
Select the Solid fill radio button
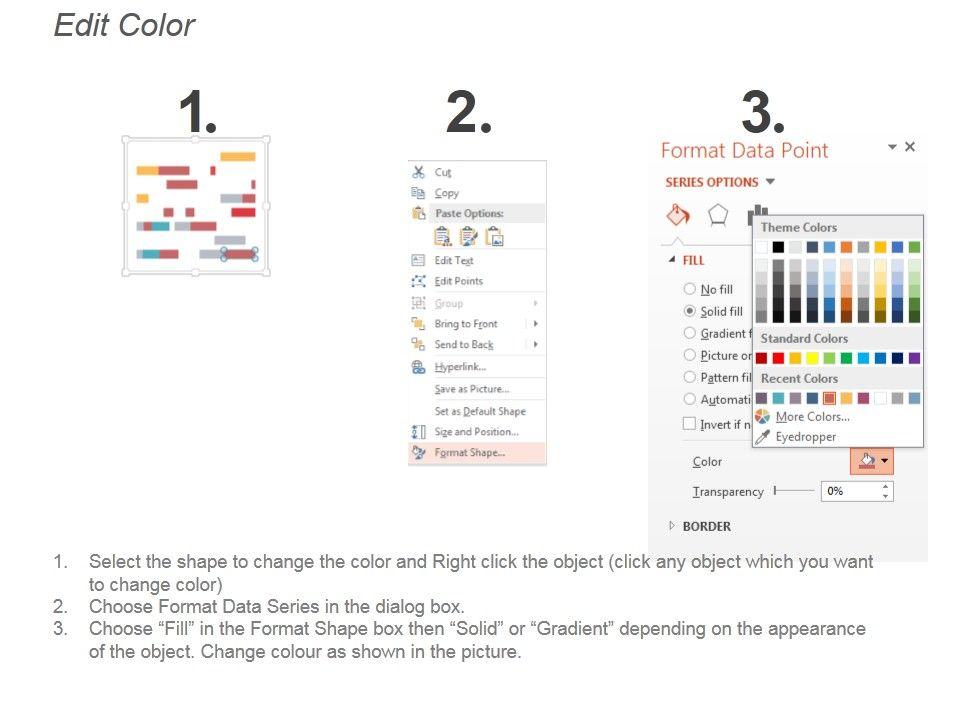(689, 311)
